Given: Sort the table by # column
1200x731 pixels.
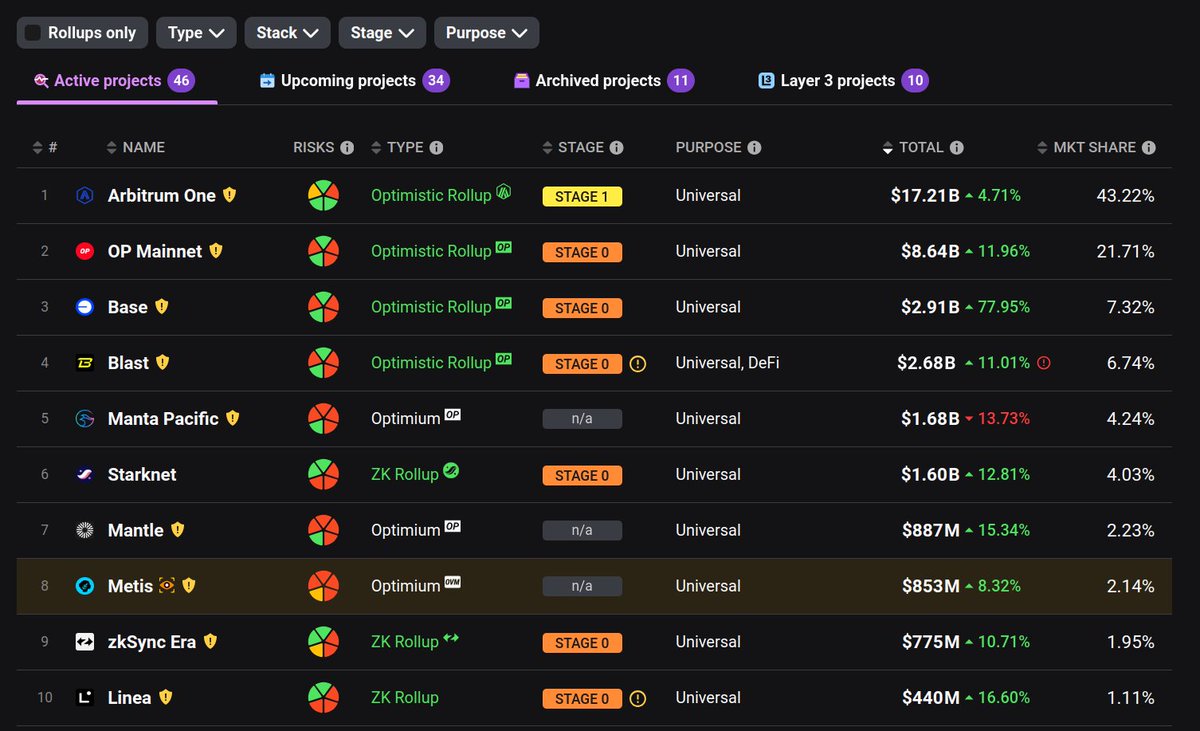Looking at the screenshot, I should 45,147.
